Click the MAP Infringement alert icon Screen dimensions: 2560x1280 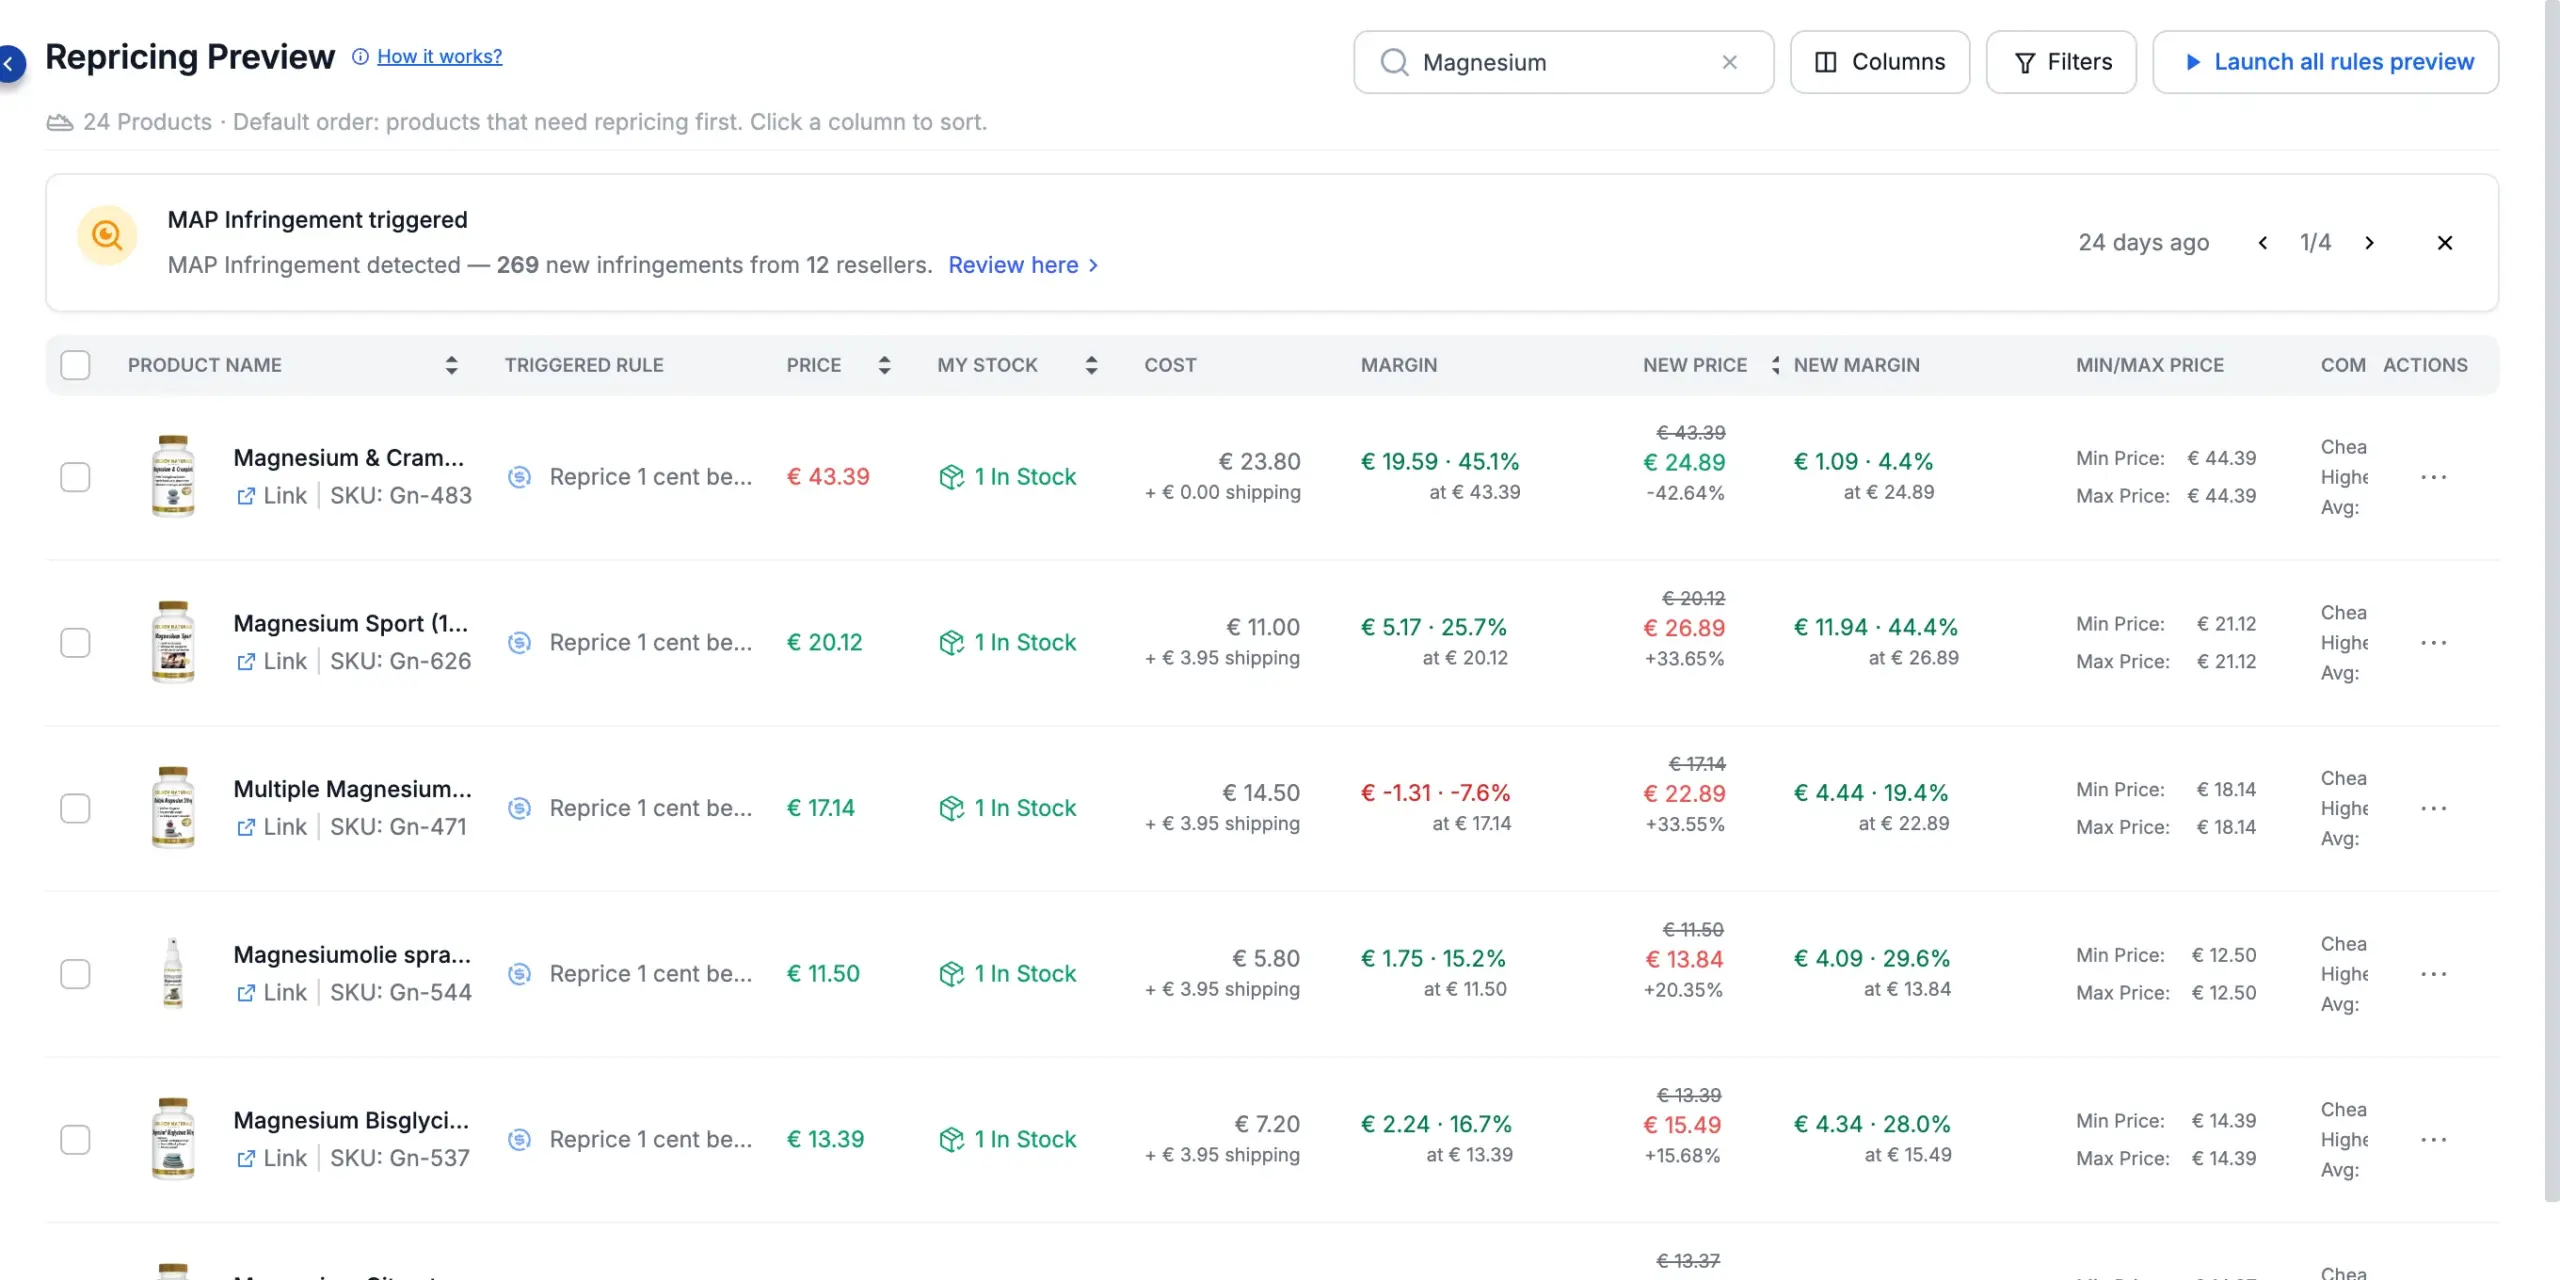point(107,235)
